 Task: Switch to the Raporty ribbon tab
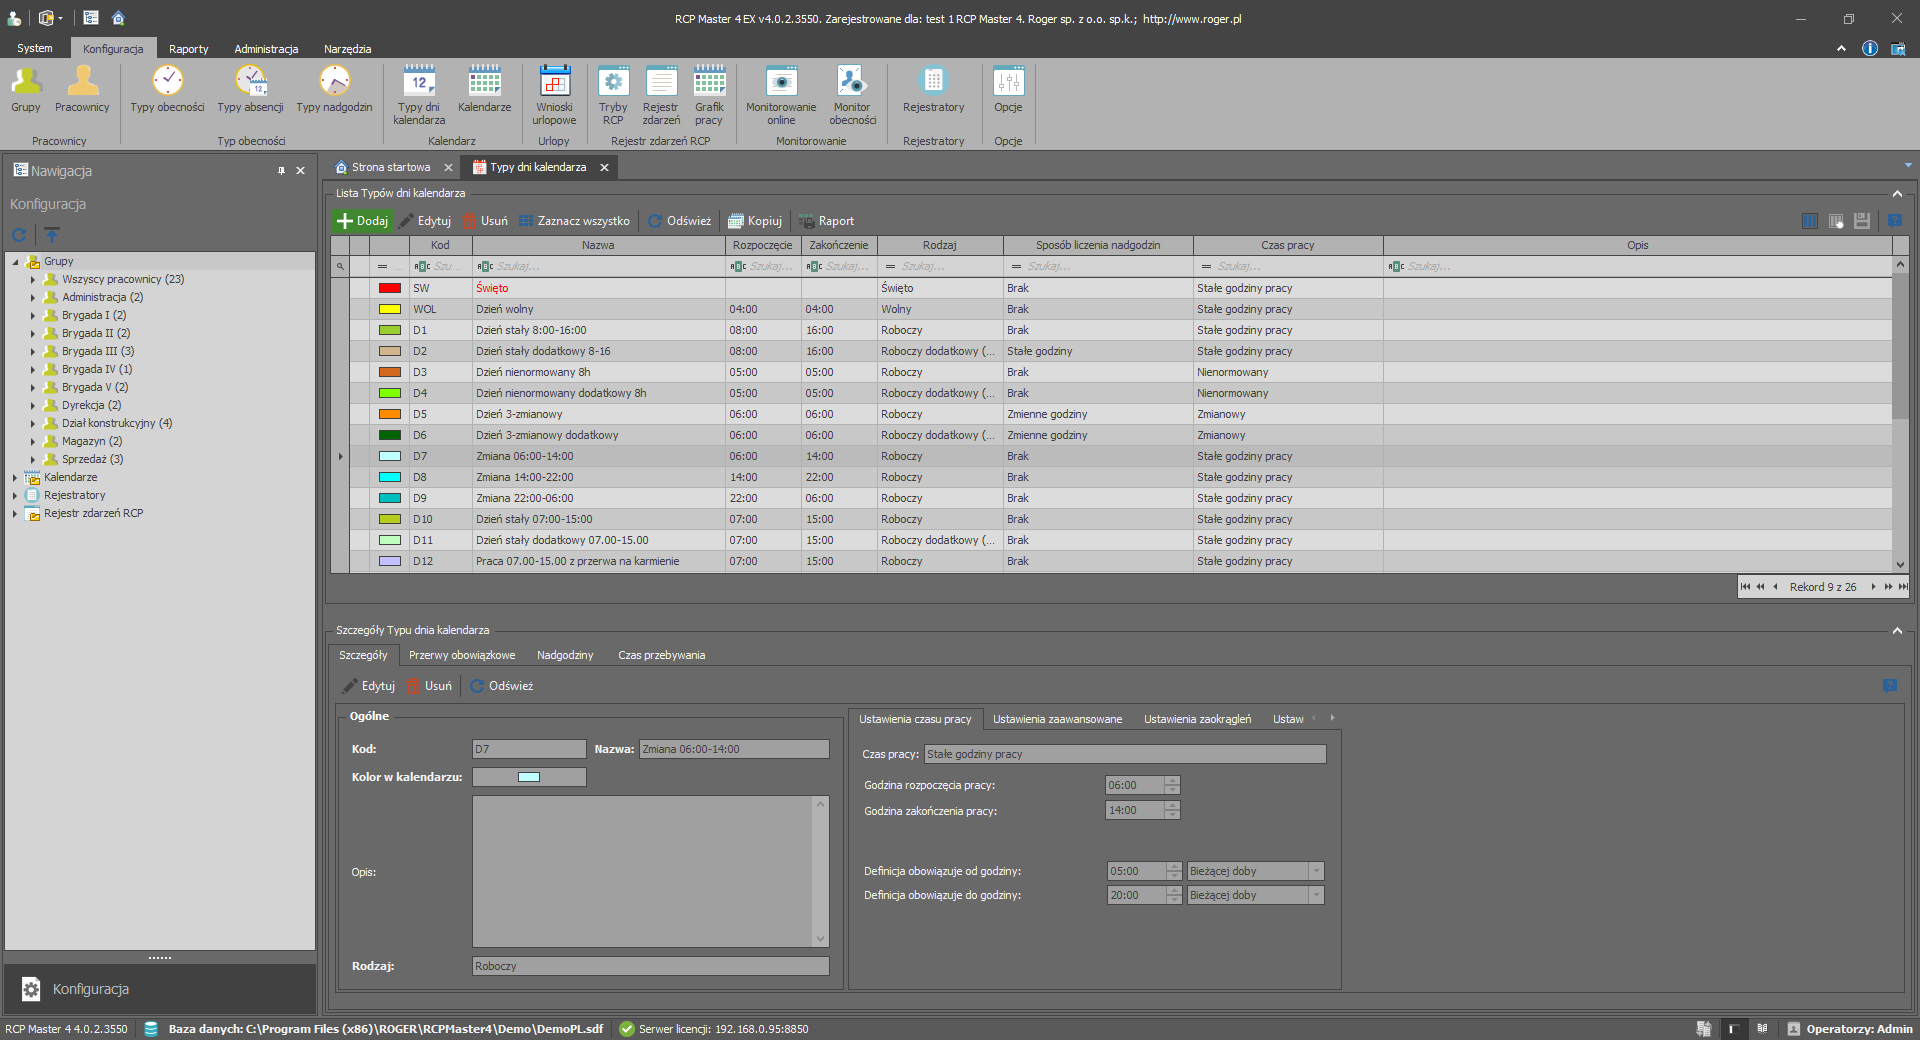(188, 49)
